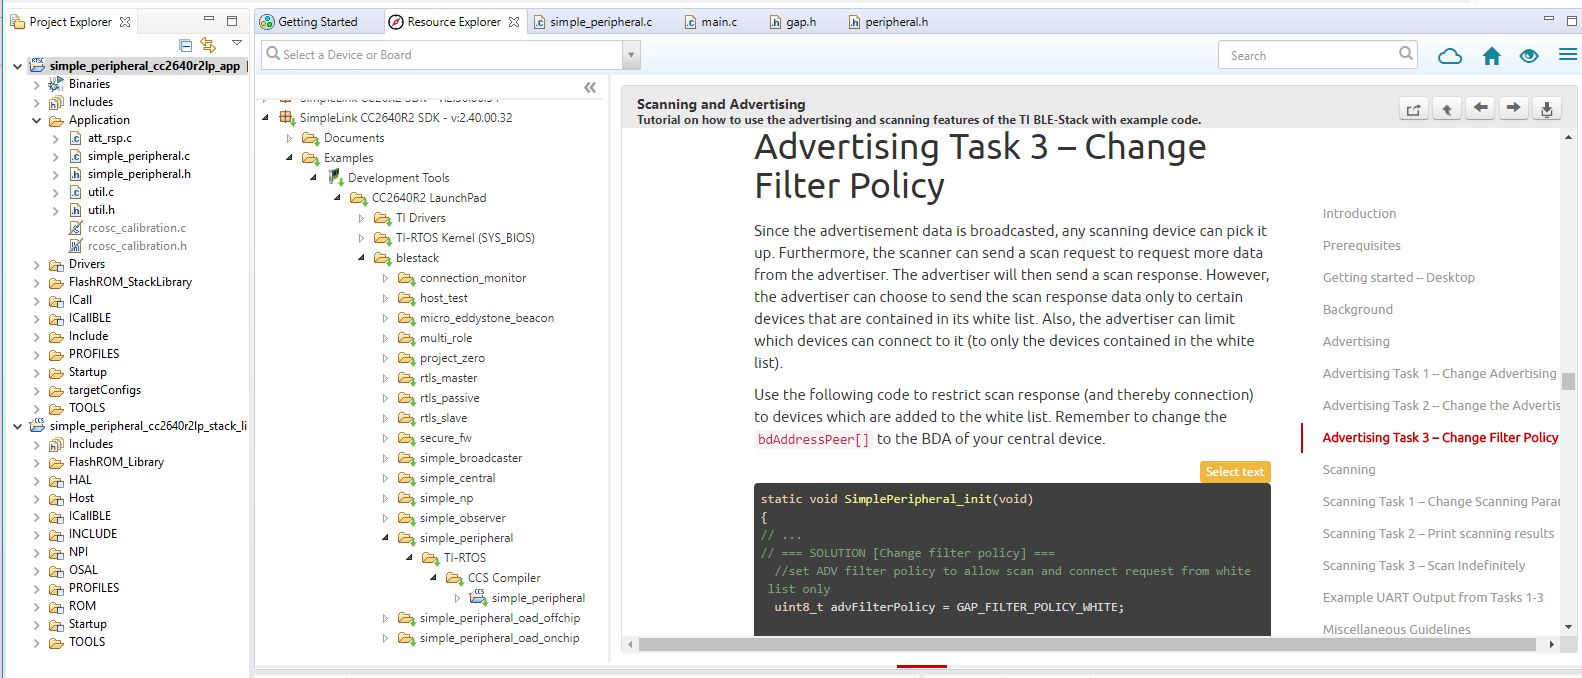Screen dimensions: 1582x678
Task: Click the magnifier icon in Search box
Action: [x=1406, y=54]
